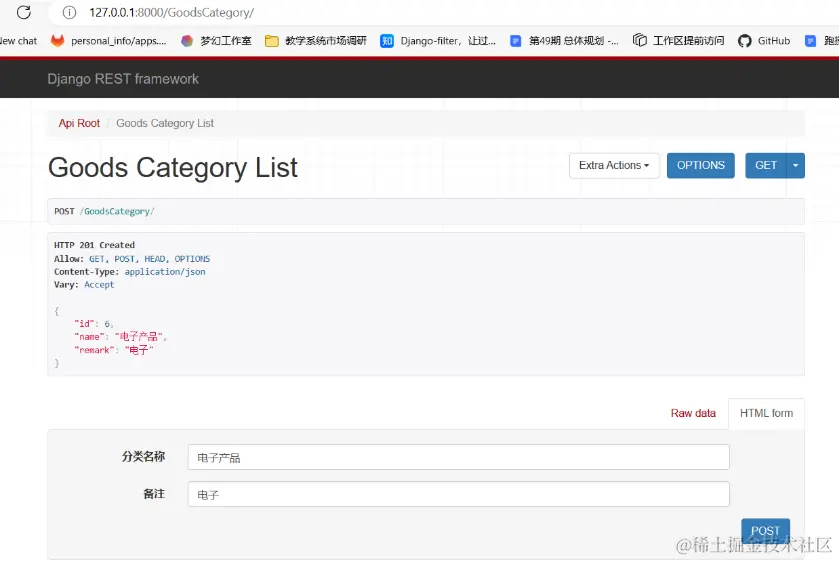The width and height of the screenshot is (839, 561).
Task: Open the personal_info/apps GitLab bookmark
Action: point(109,41)
